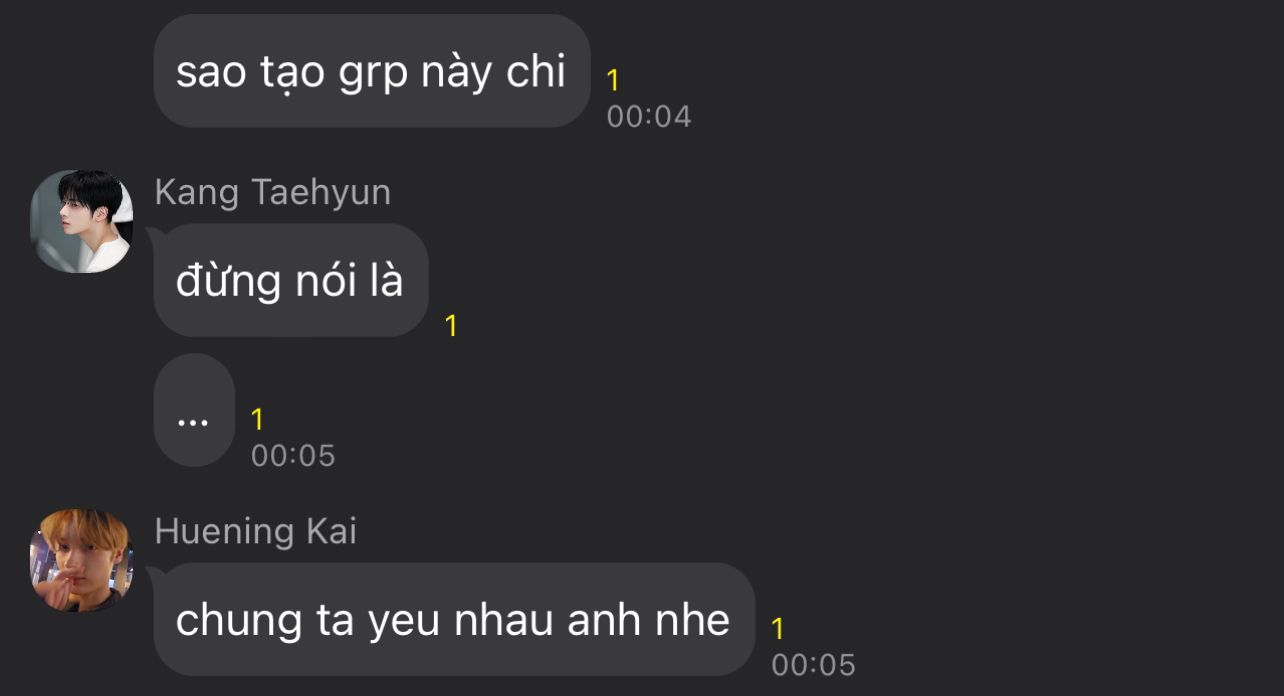Screen dimensions: 1284x696
Task: Select the Huening Kai sender name
Action: tap(256, 531)
